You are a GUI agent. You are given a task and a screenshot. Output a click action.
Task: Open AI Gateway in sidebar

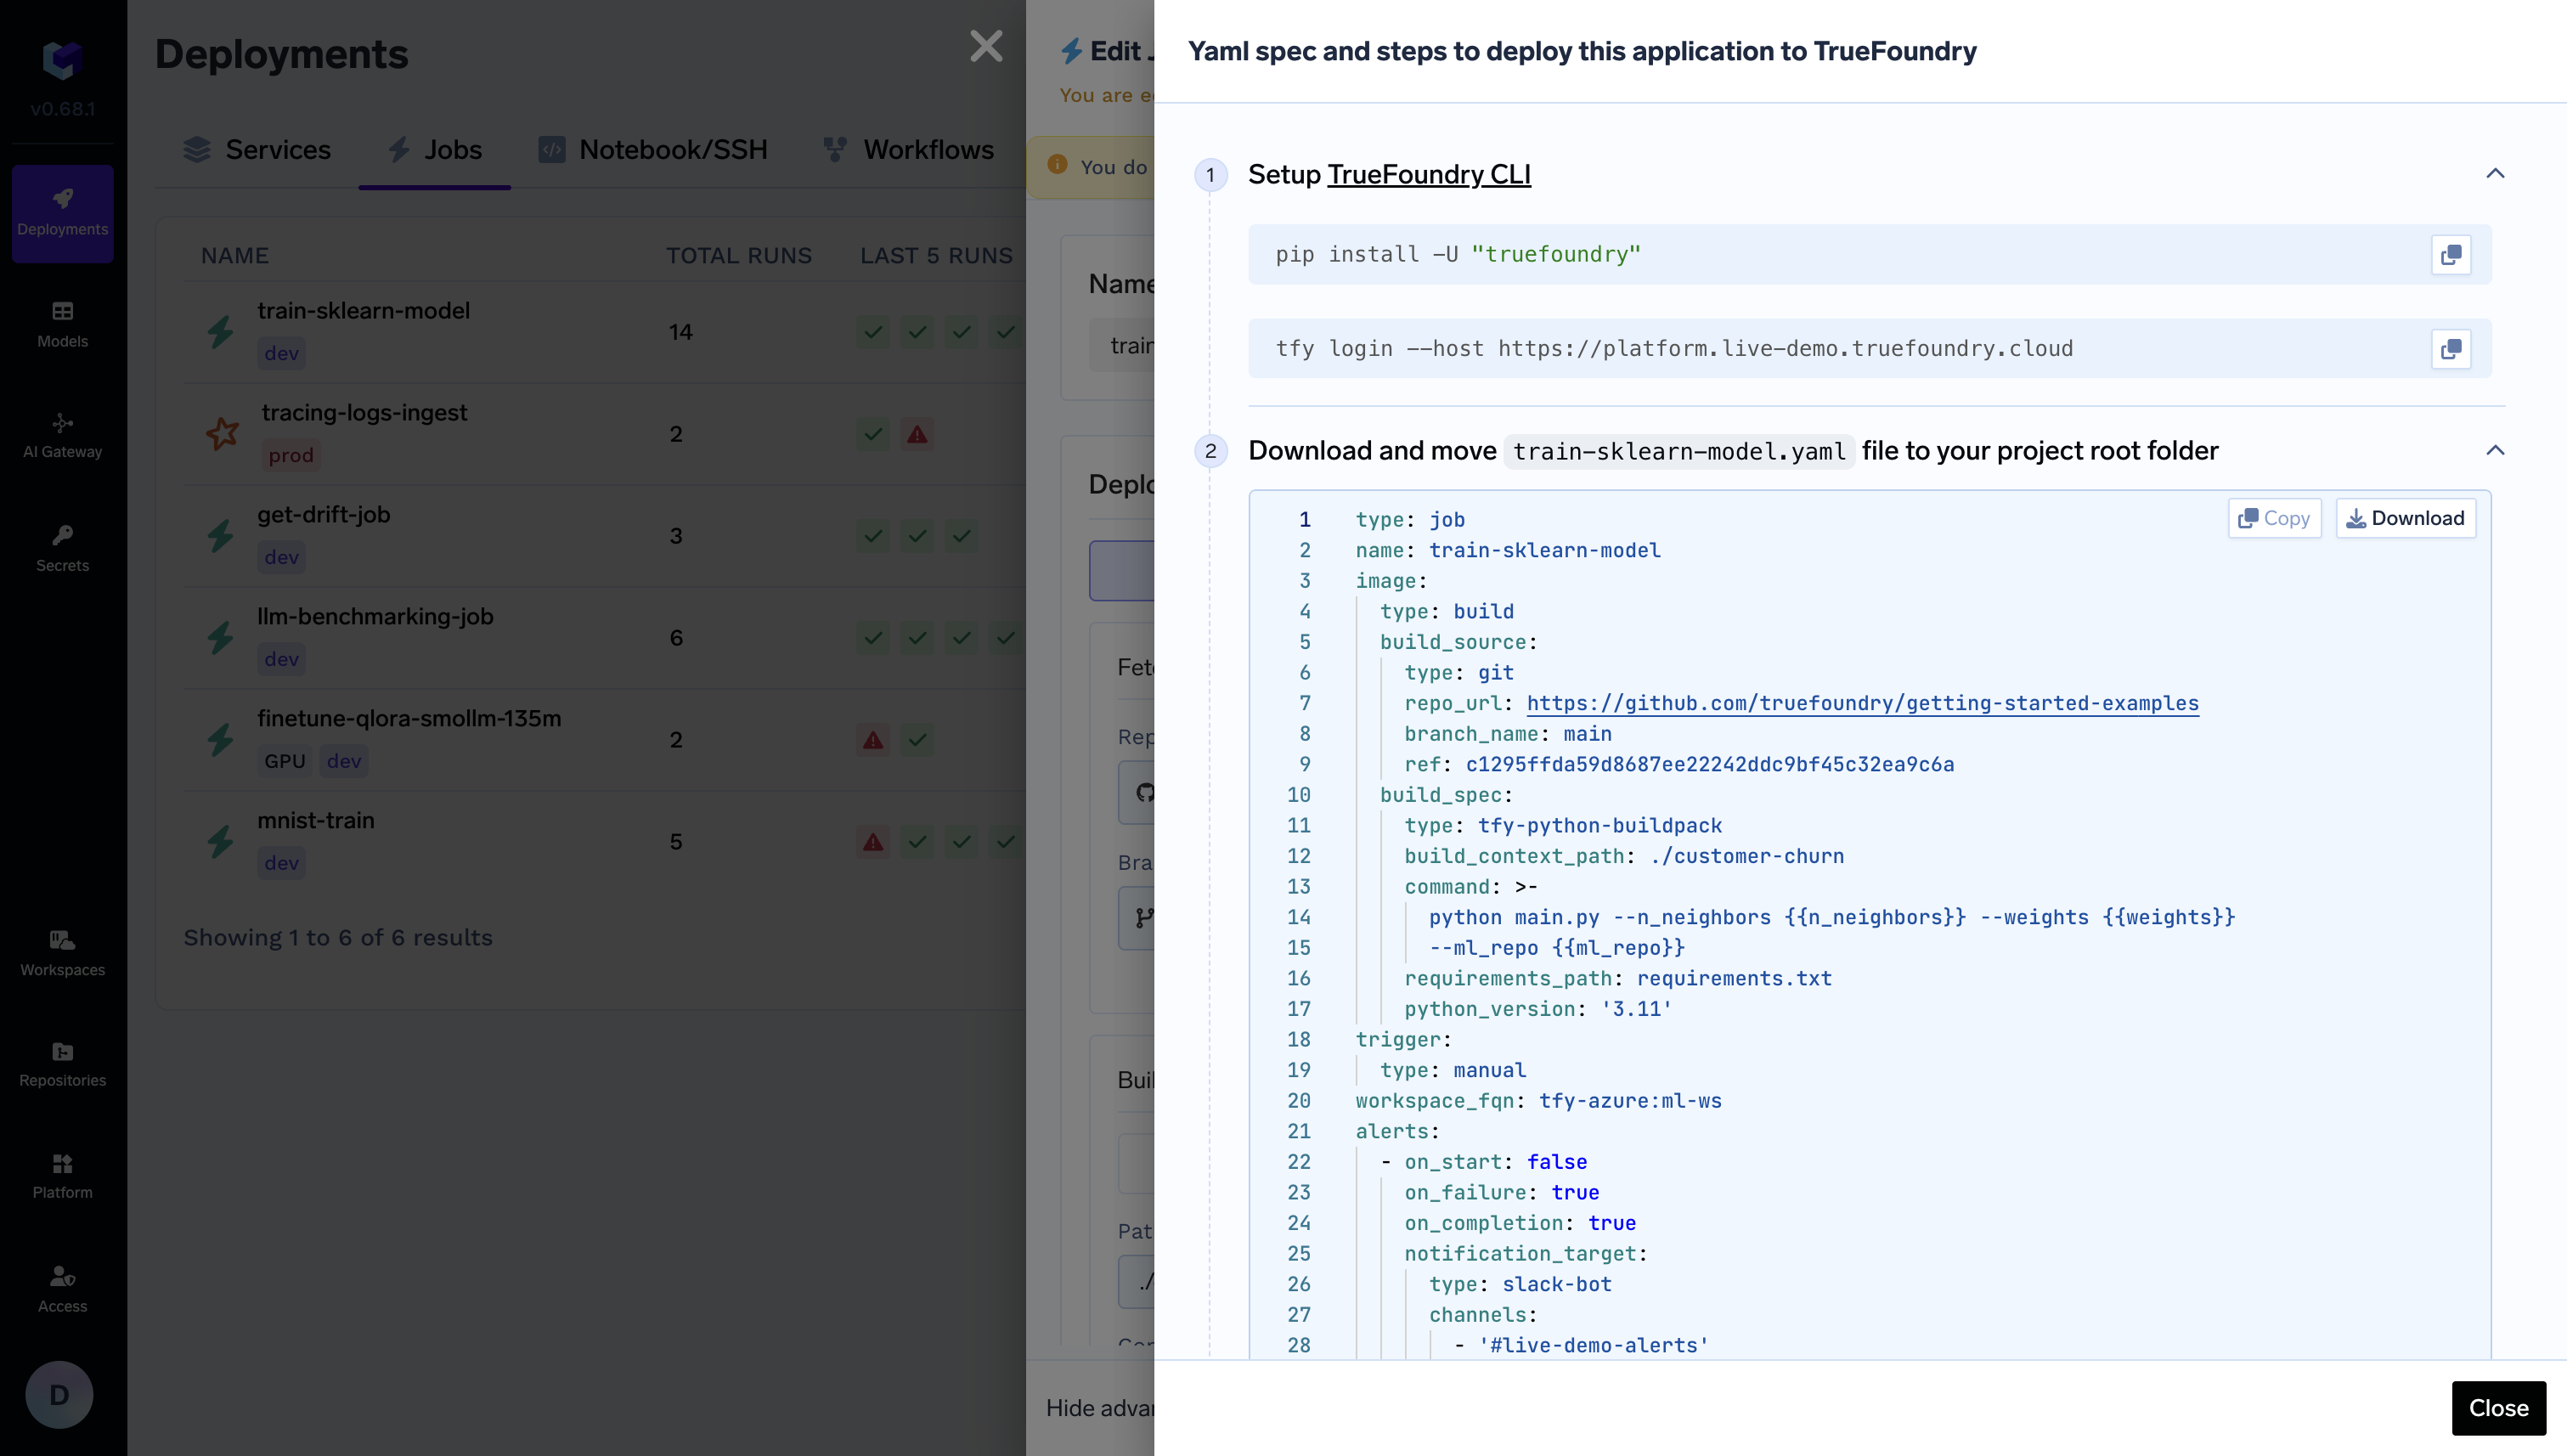62,435
